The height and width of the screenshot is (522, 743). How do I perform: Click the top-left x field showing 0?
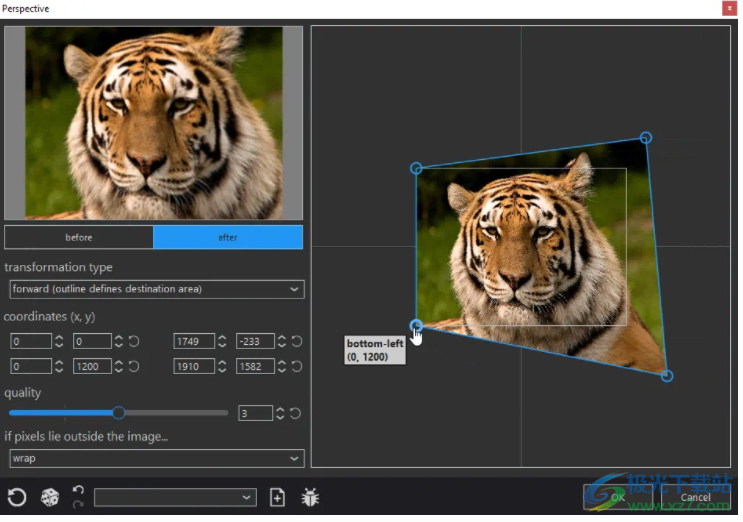coord(31,341)
